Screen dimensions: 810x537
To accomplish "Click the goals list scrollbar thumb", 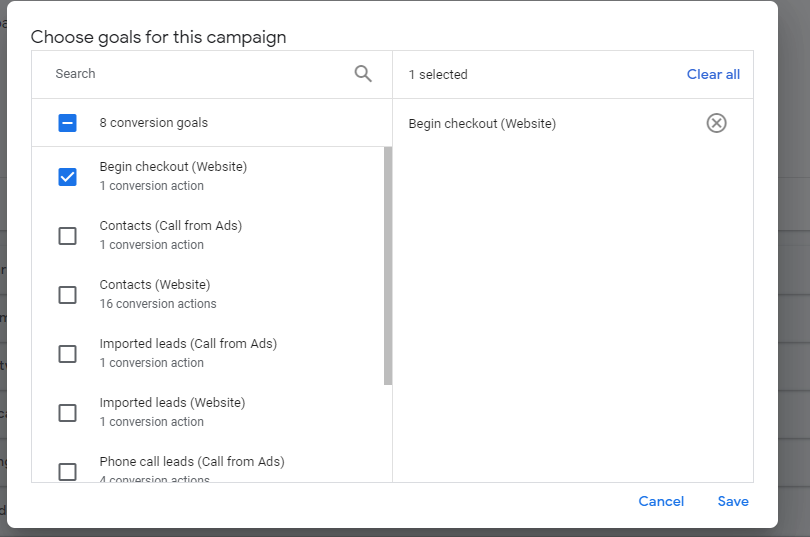I will pyautogui.click(x=388, y=266).
